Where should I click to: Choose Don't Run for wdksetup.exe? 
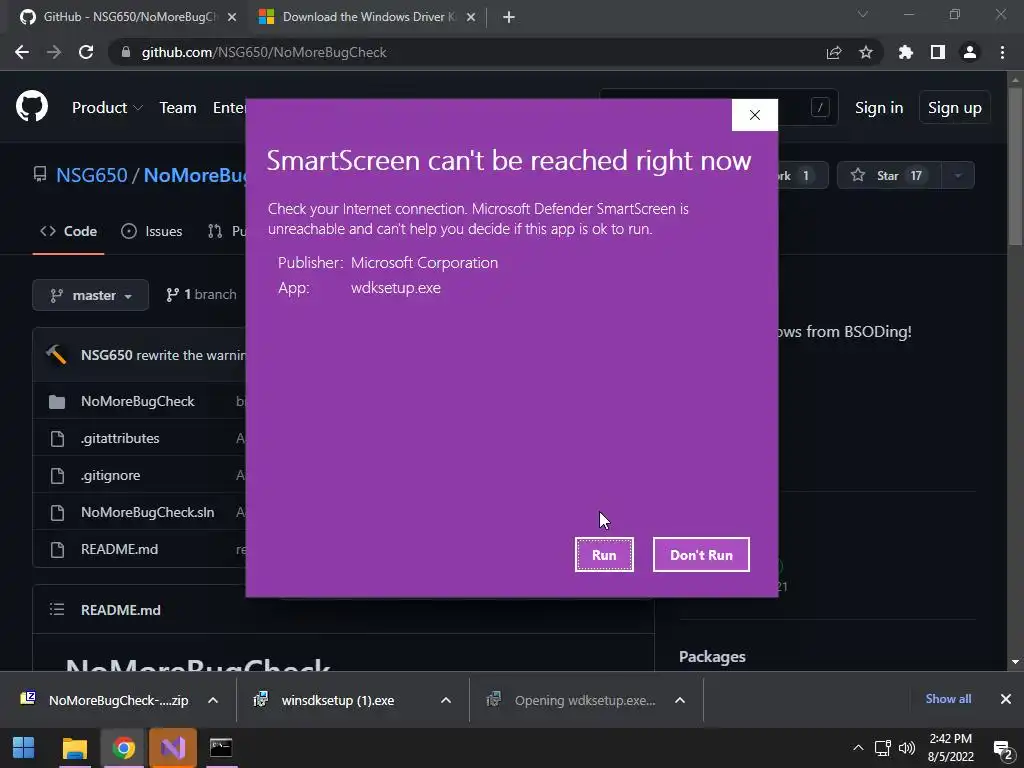tap(701, 554)
